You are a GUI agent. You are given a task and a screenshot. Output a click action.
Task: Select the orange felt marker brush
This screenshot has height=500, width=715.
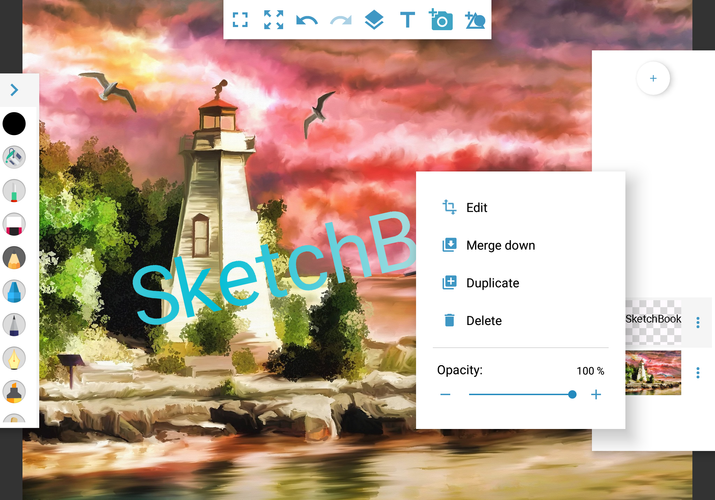[14, 392]
